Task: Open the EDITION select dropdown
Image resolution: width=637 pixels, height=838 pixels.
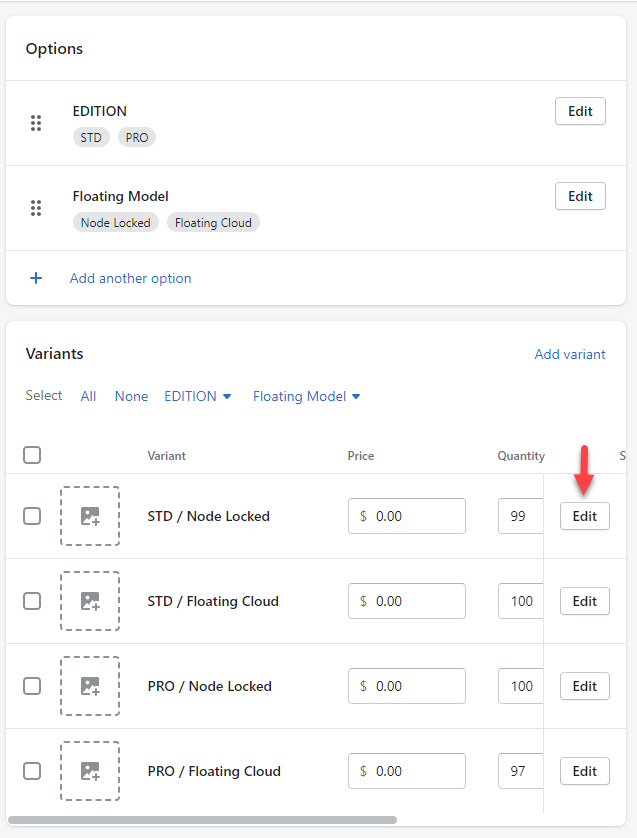Action: click(198, 397)
